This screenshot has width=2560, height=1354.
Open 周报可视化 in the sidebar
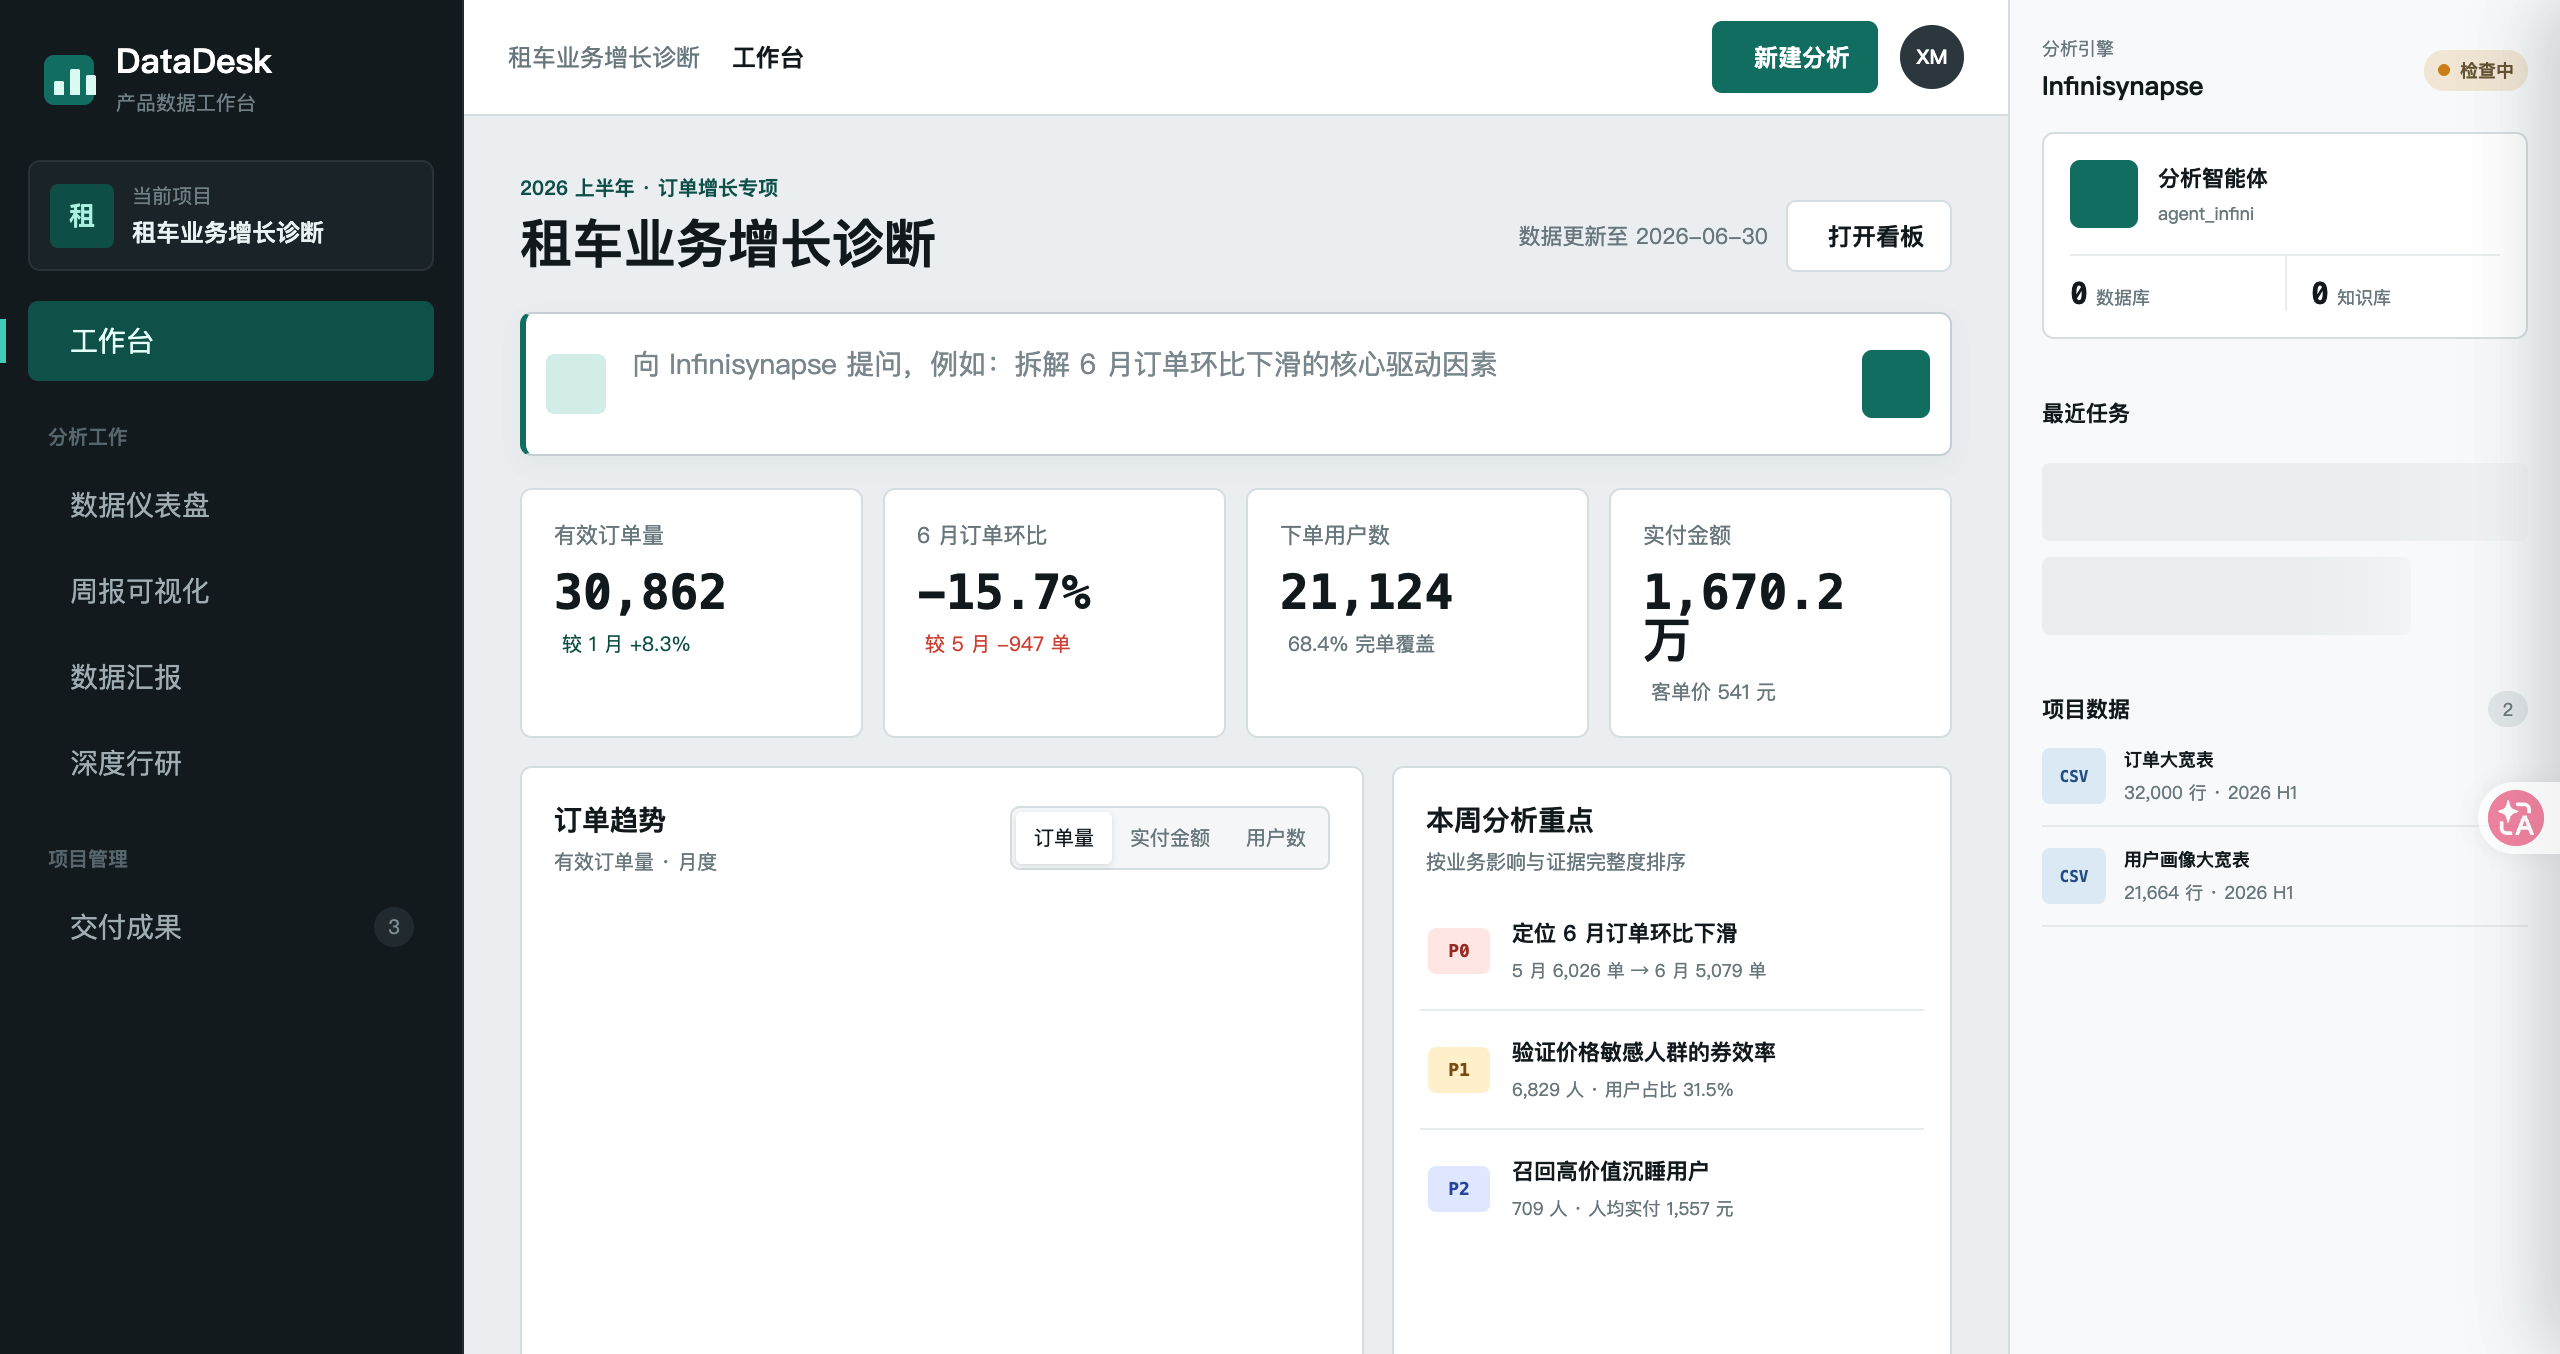tap(231, 591)
